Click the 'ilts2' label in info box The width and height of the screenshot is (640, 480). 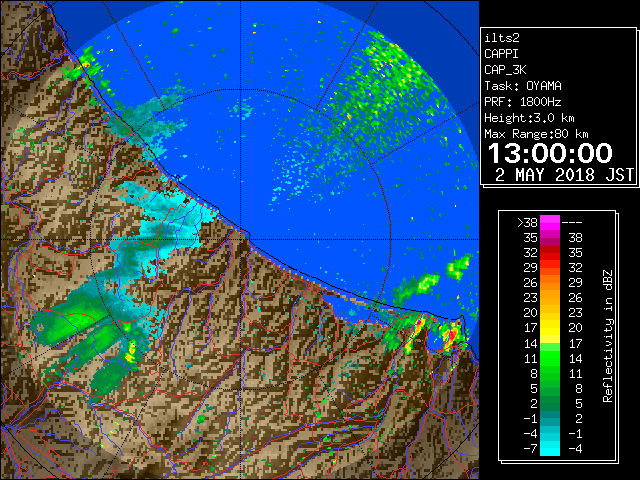click(502, 38)
